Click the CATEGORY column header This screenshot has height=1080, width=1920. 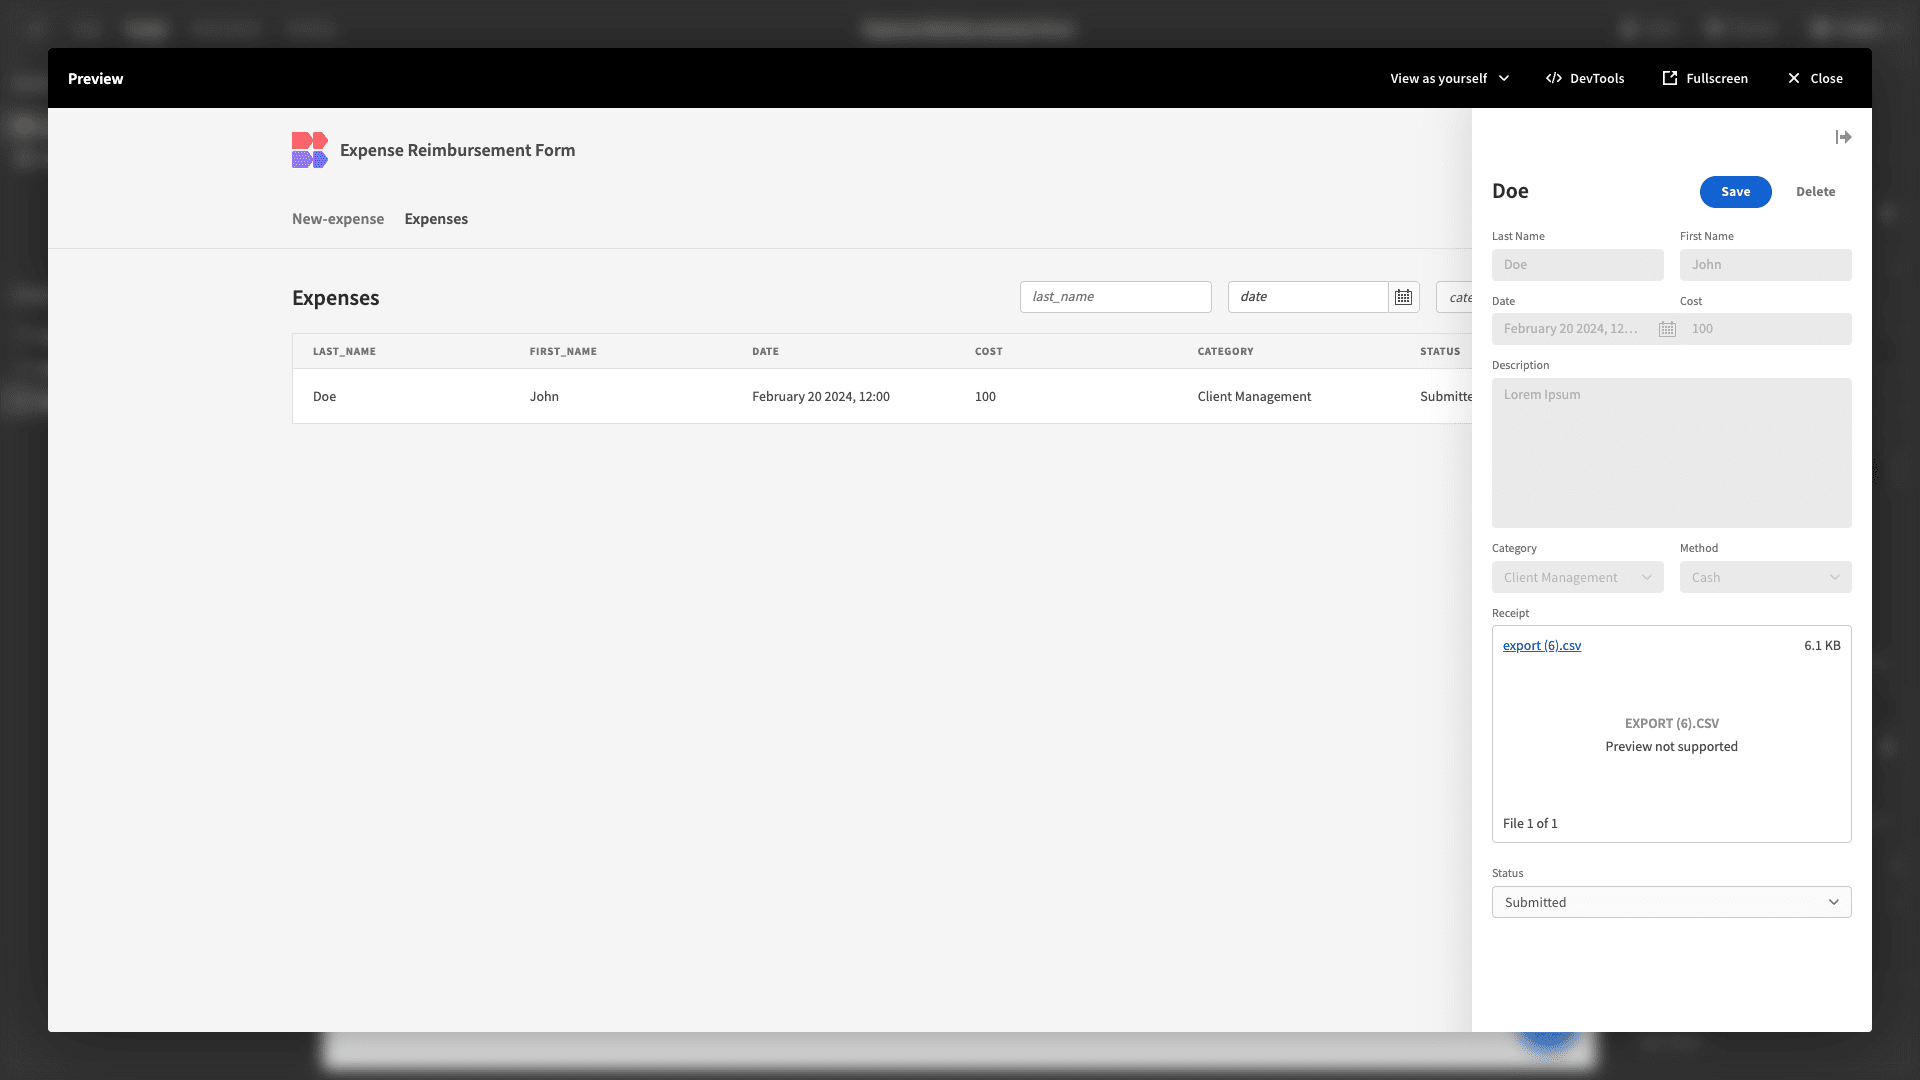click(x=1225, y=352)
